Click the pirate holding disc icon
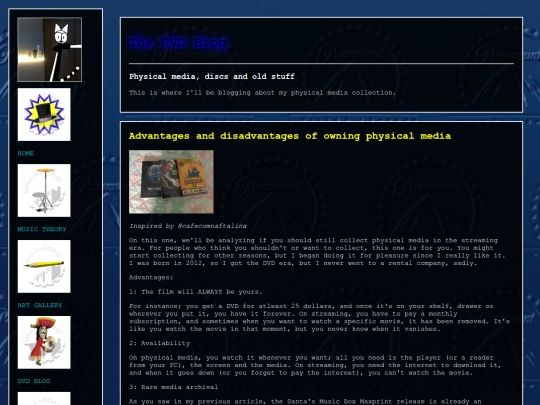Viewport: 540px width, 405px height. pos(44,342)
